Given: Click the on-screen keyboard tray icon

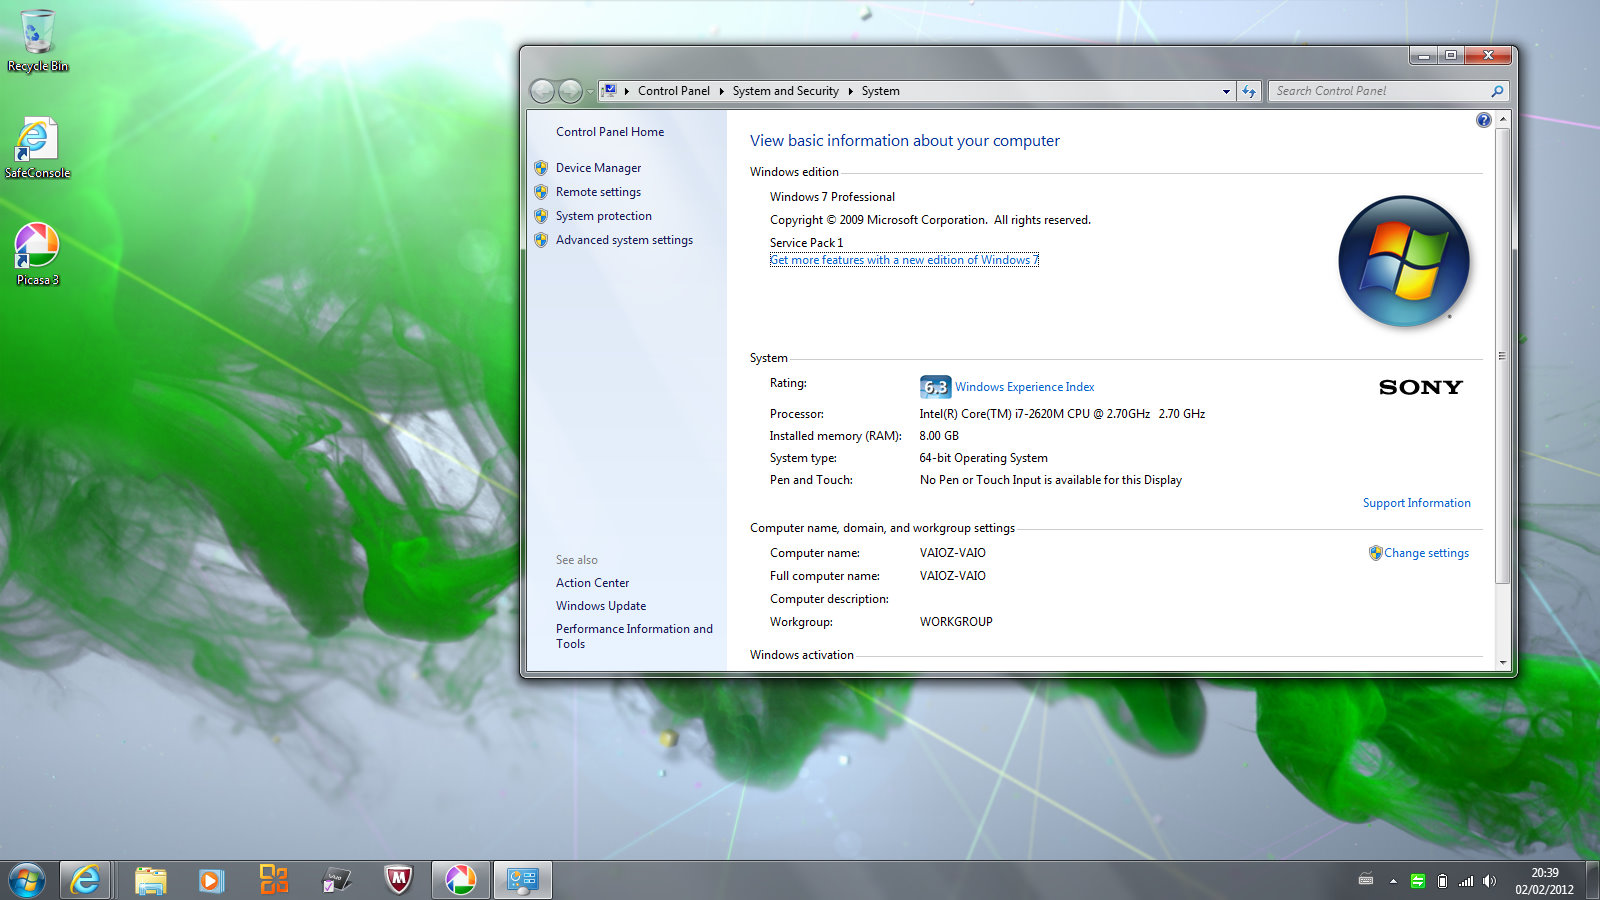Looking at the screenshot, I should [1366, 880].
